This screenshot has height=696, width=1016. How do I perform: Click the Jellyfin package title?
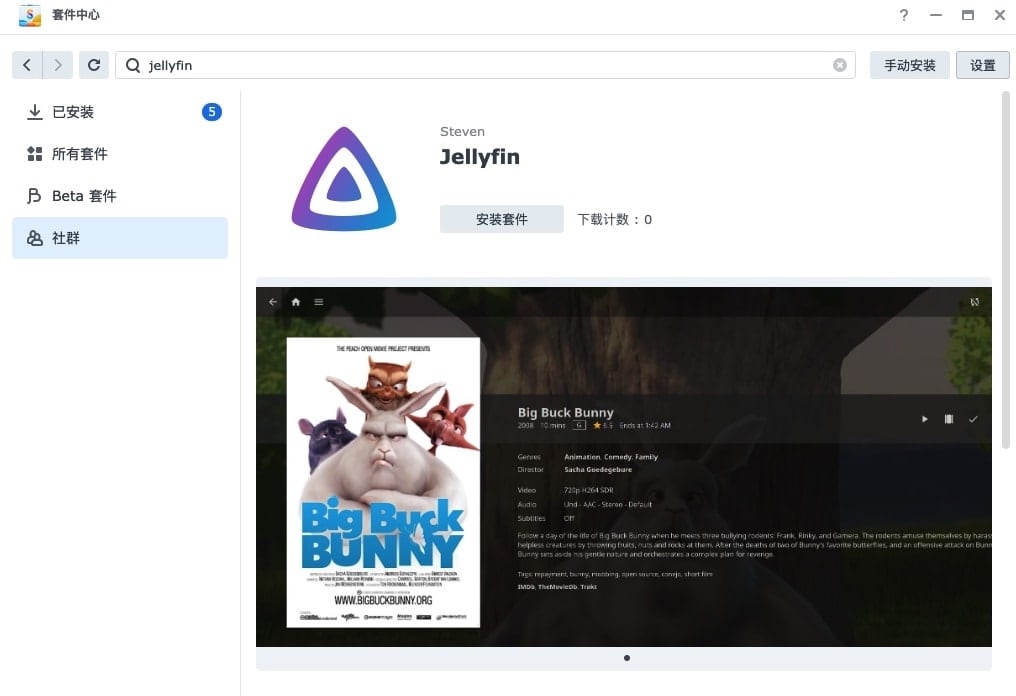[479, 157]
